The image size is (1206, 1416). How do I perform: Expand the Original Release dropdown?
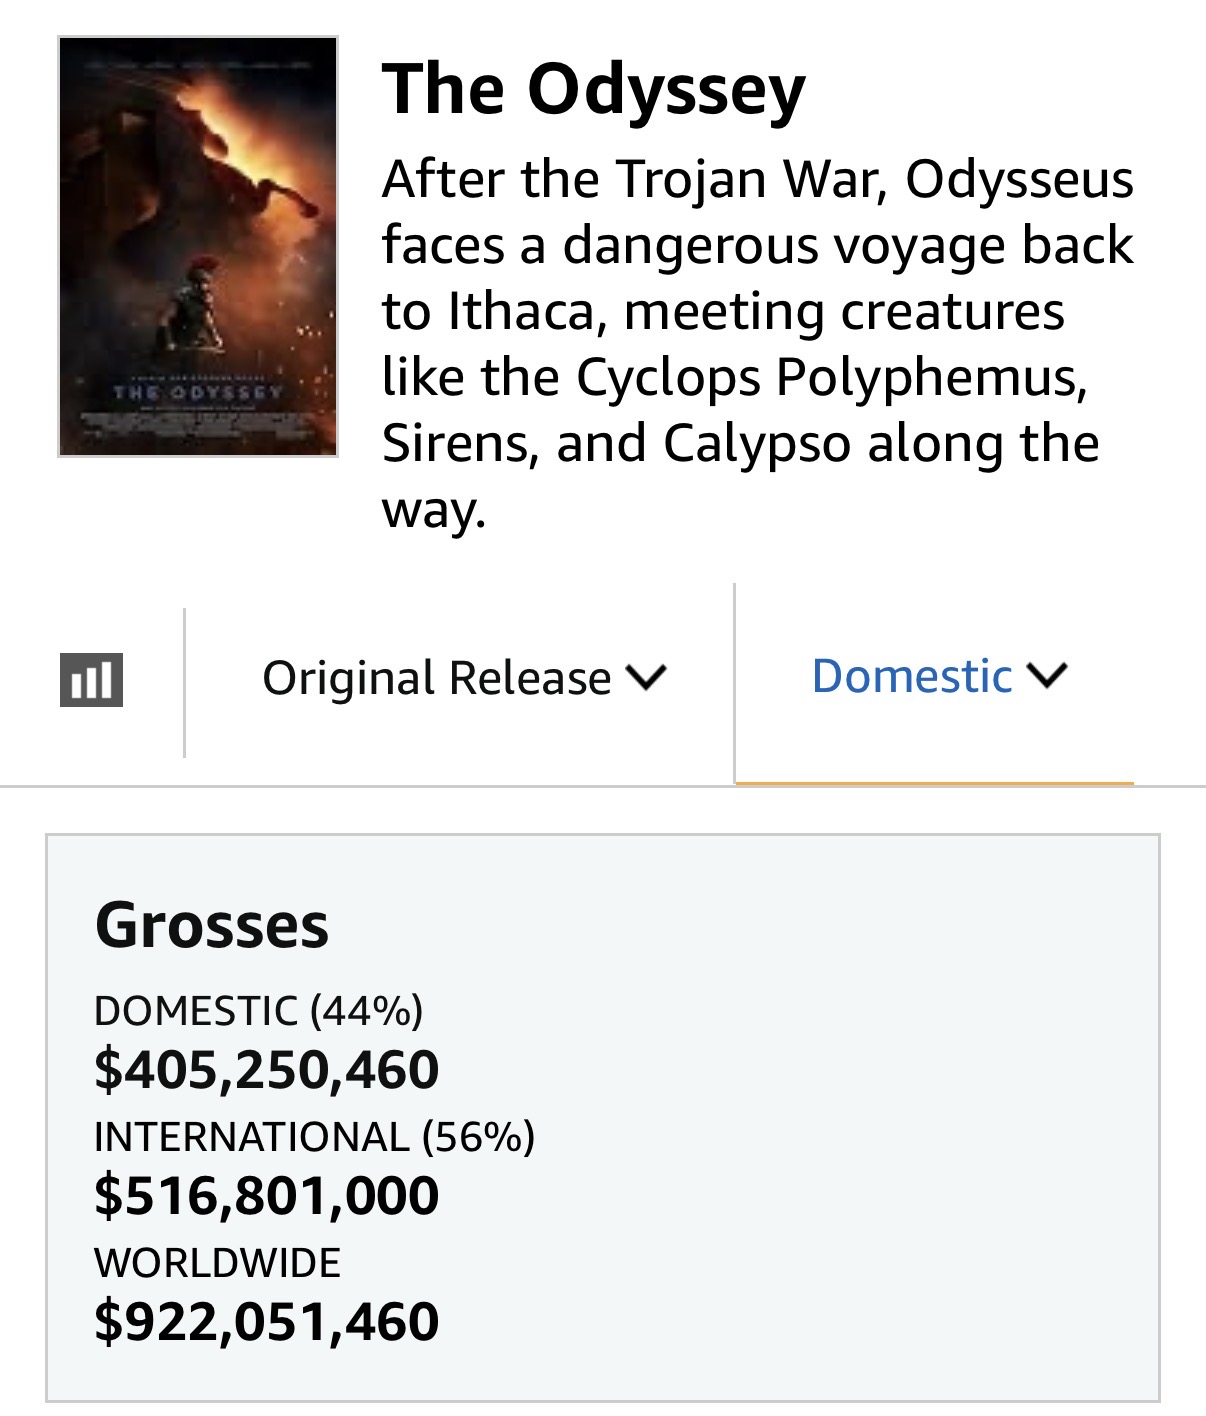pos(464,678)
